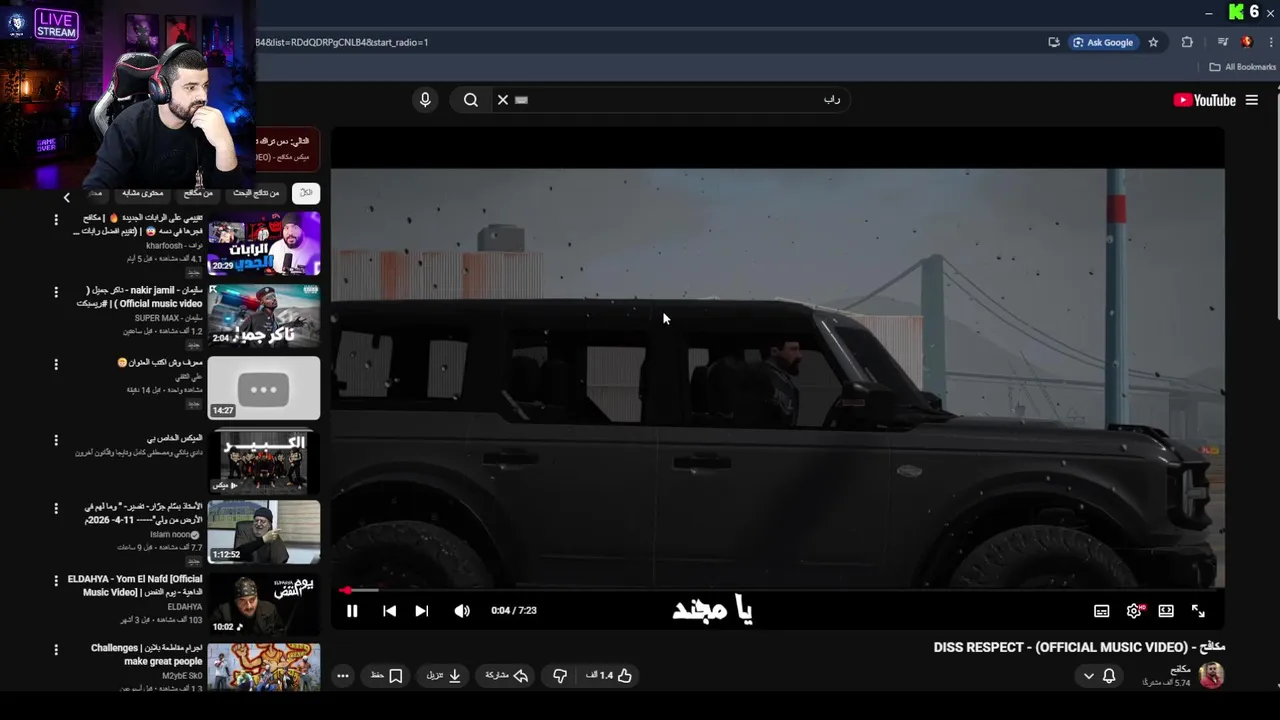Click the DISS RESPECT video title

pyautogui.click(x=1079, y=648)
